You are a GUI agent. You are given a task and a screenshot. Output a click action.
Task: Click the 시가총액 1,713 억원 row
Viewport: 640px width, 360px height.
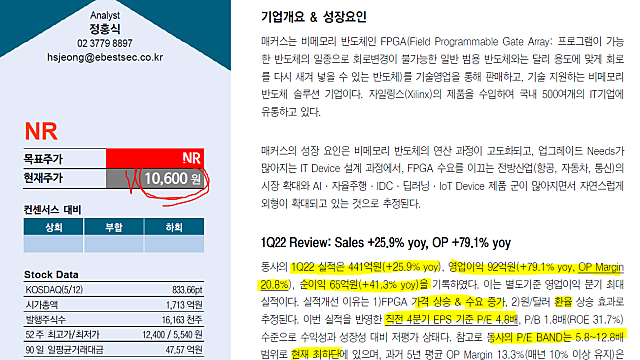(114, 305)
